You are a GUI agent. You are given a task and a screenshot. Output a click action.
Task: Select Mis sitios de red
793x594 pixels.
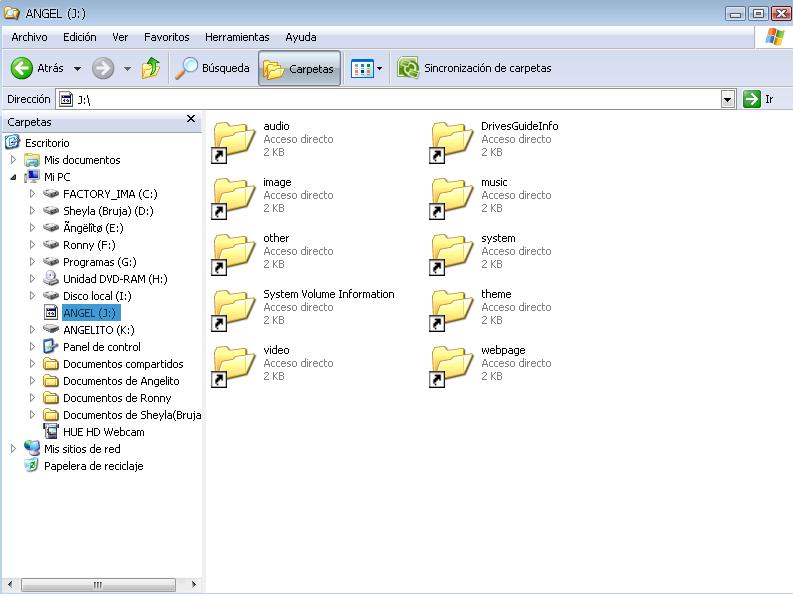pos(82,449)
